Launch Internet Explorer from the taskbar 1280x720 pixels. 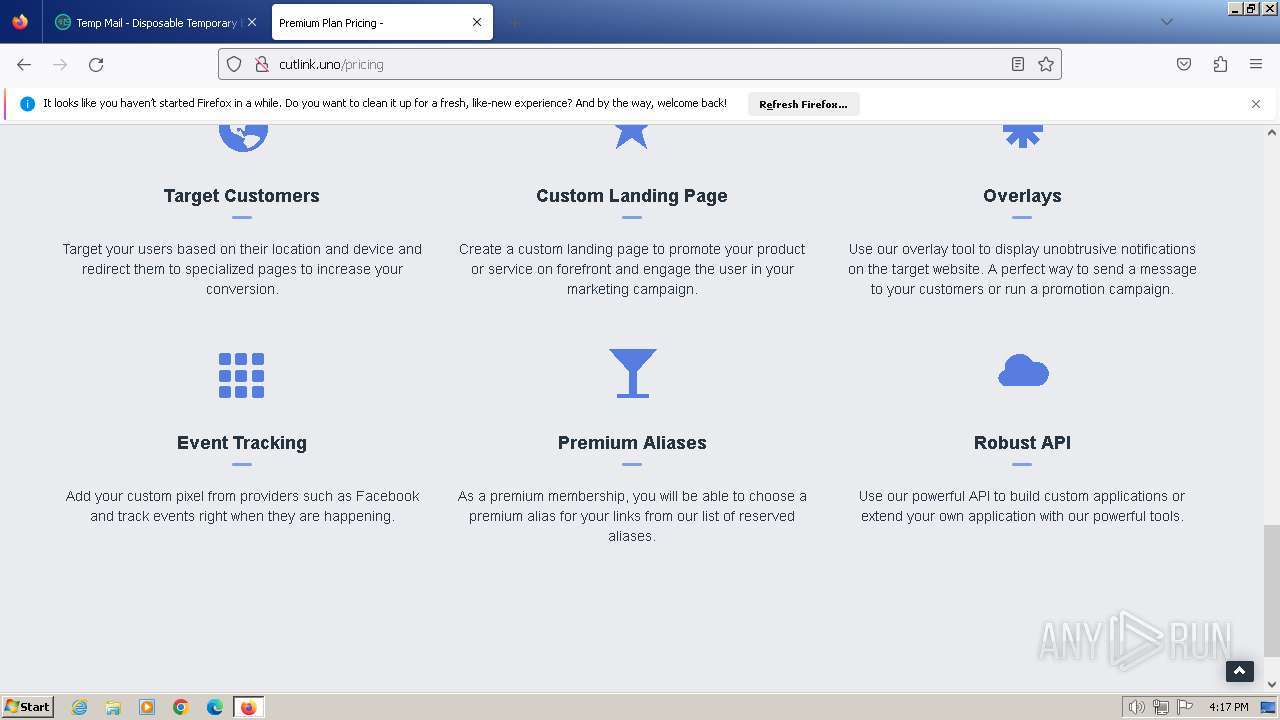click(x=80, y=707)
